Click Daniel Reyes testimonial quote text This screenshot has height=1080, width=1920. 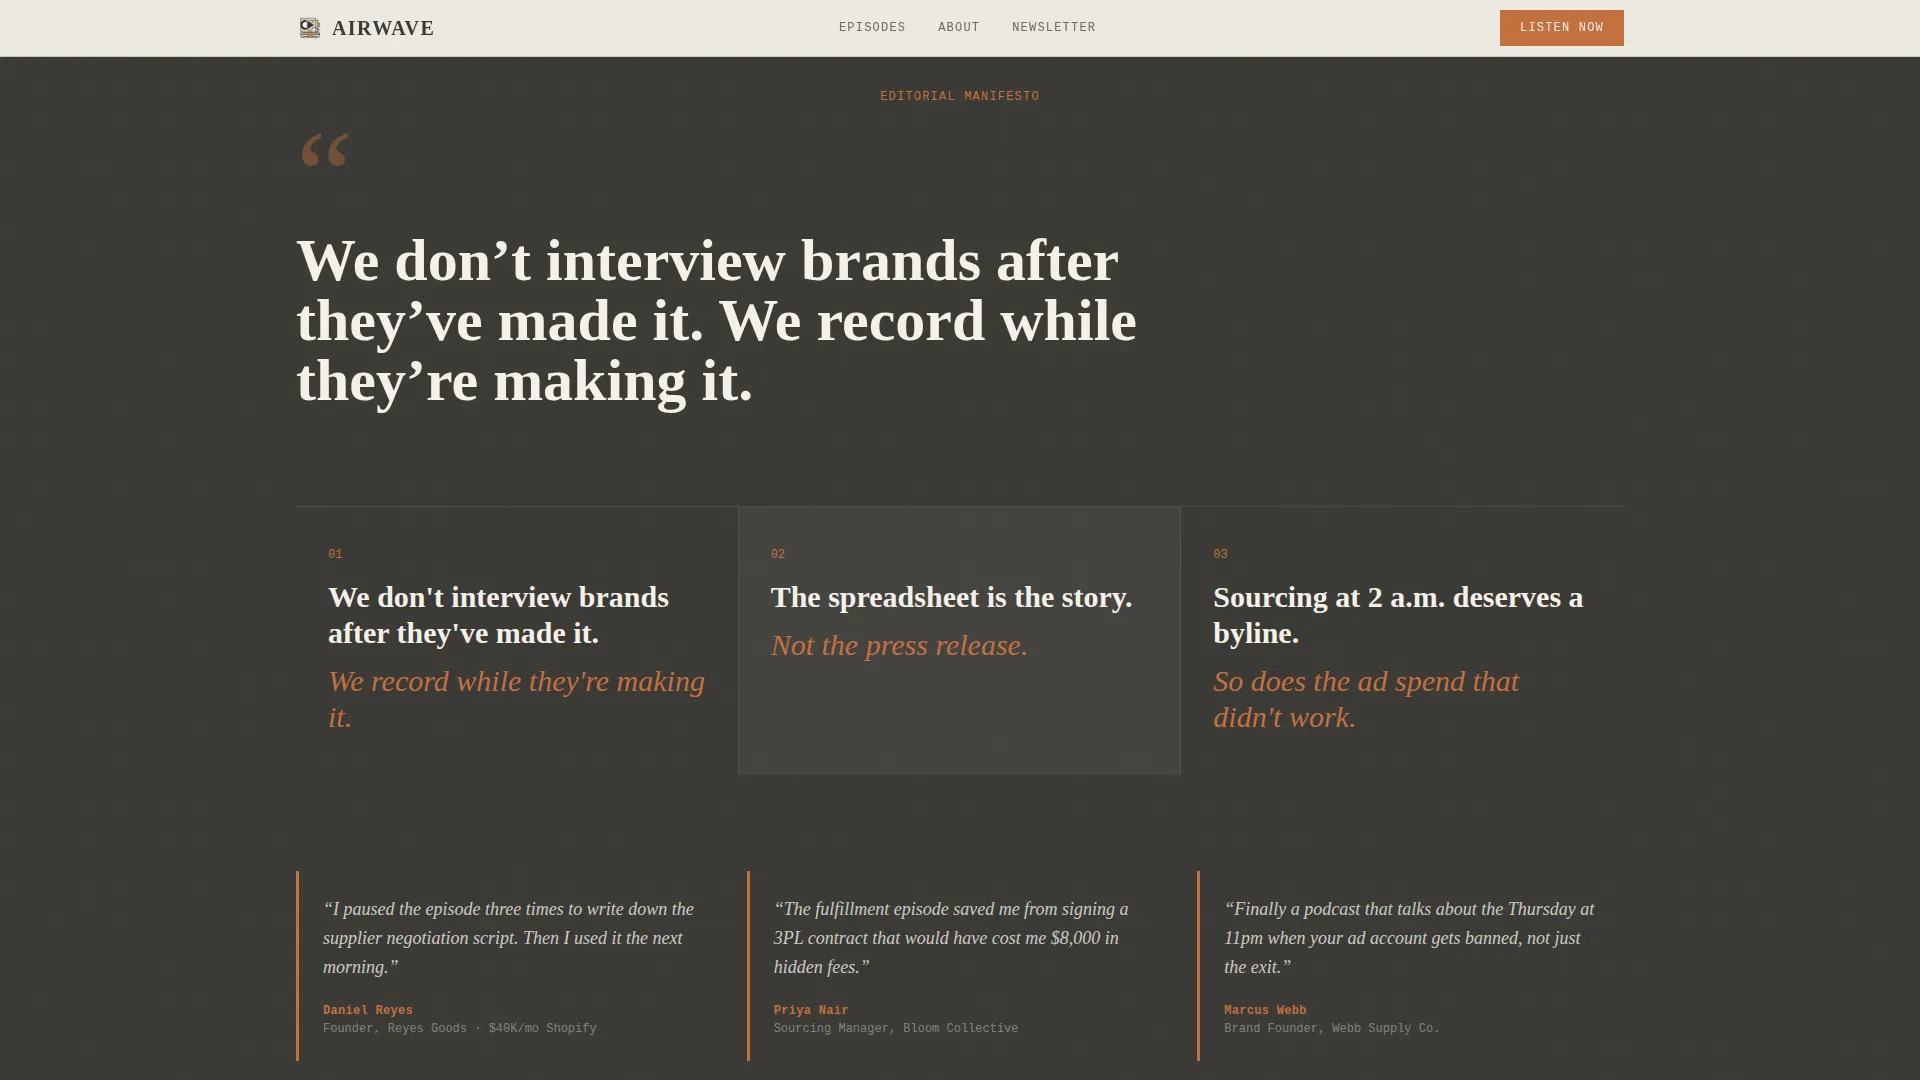coord(508,938)
